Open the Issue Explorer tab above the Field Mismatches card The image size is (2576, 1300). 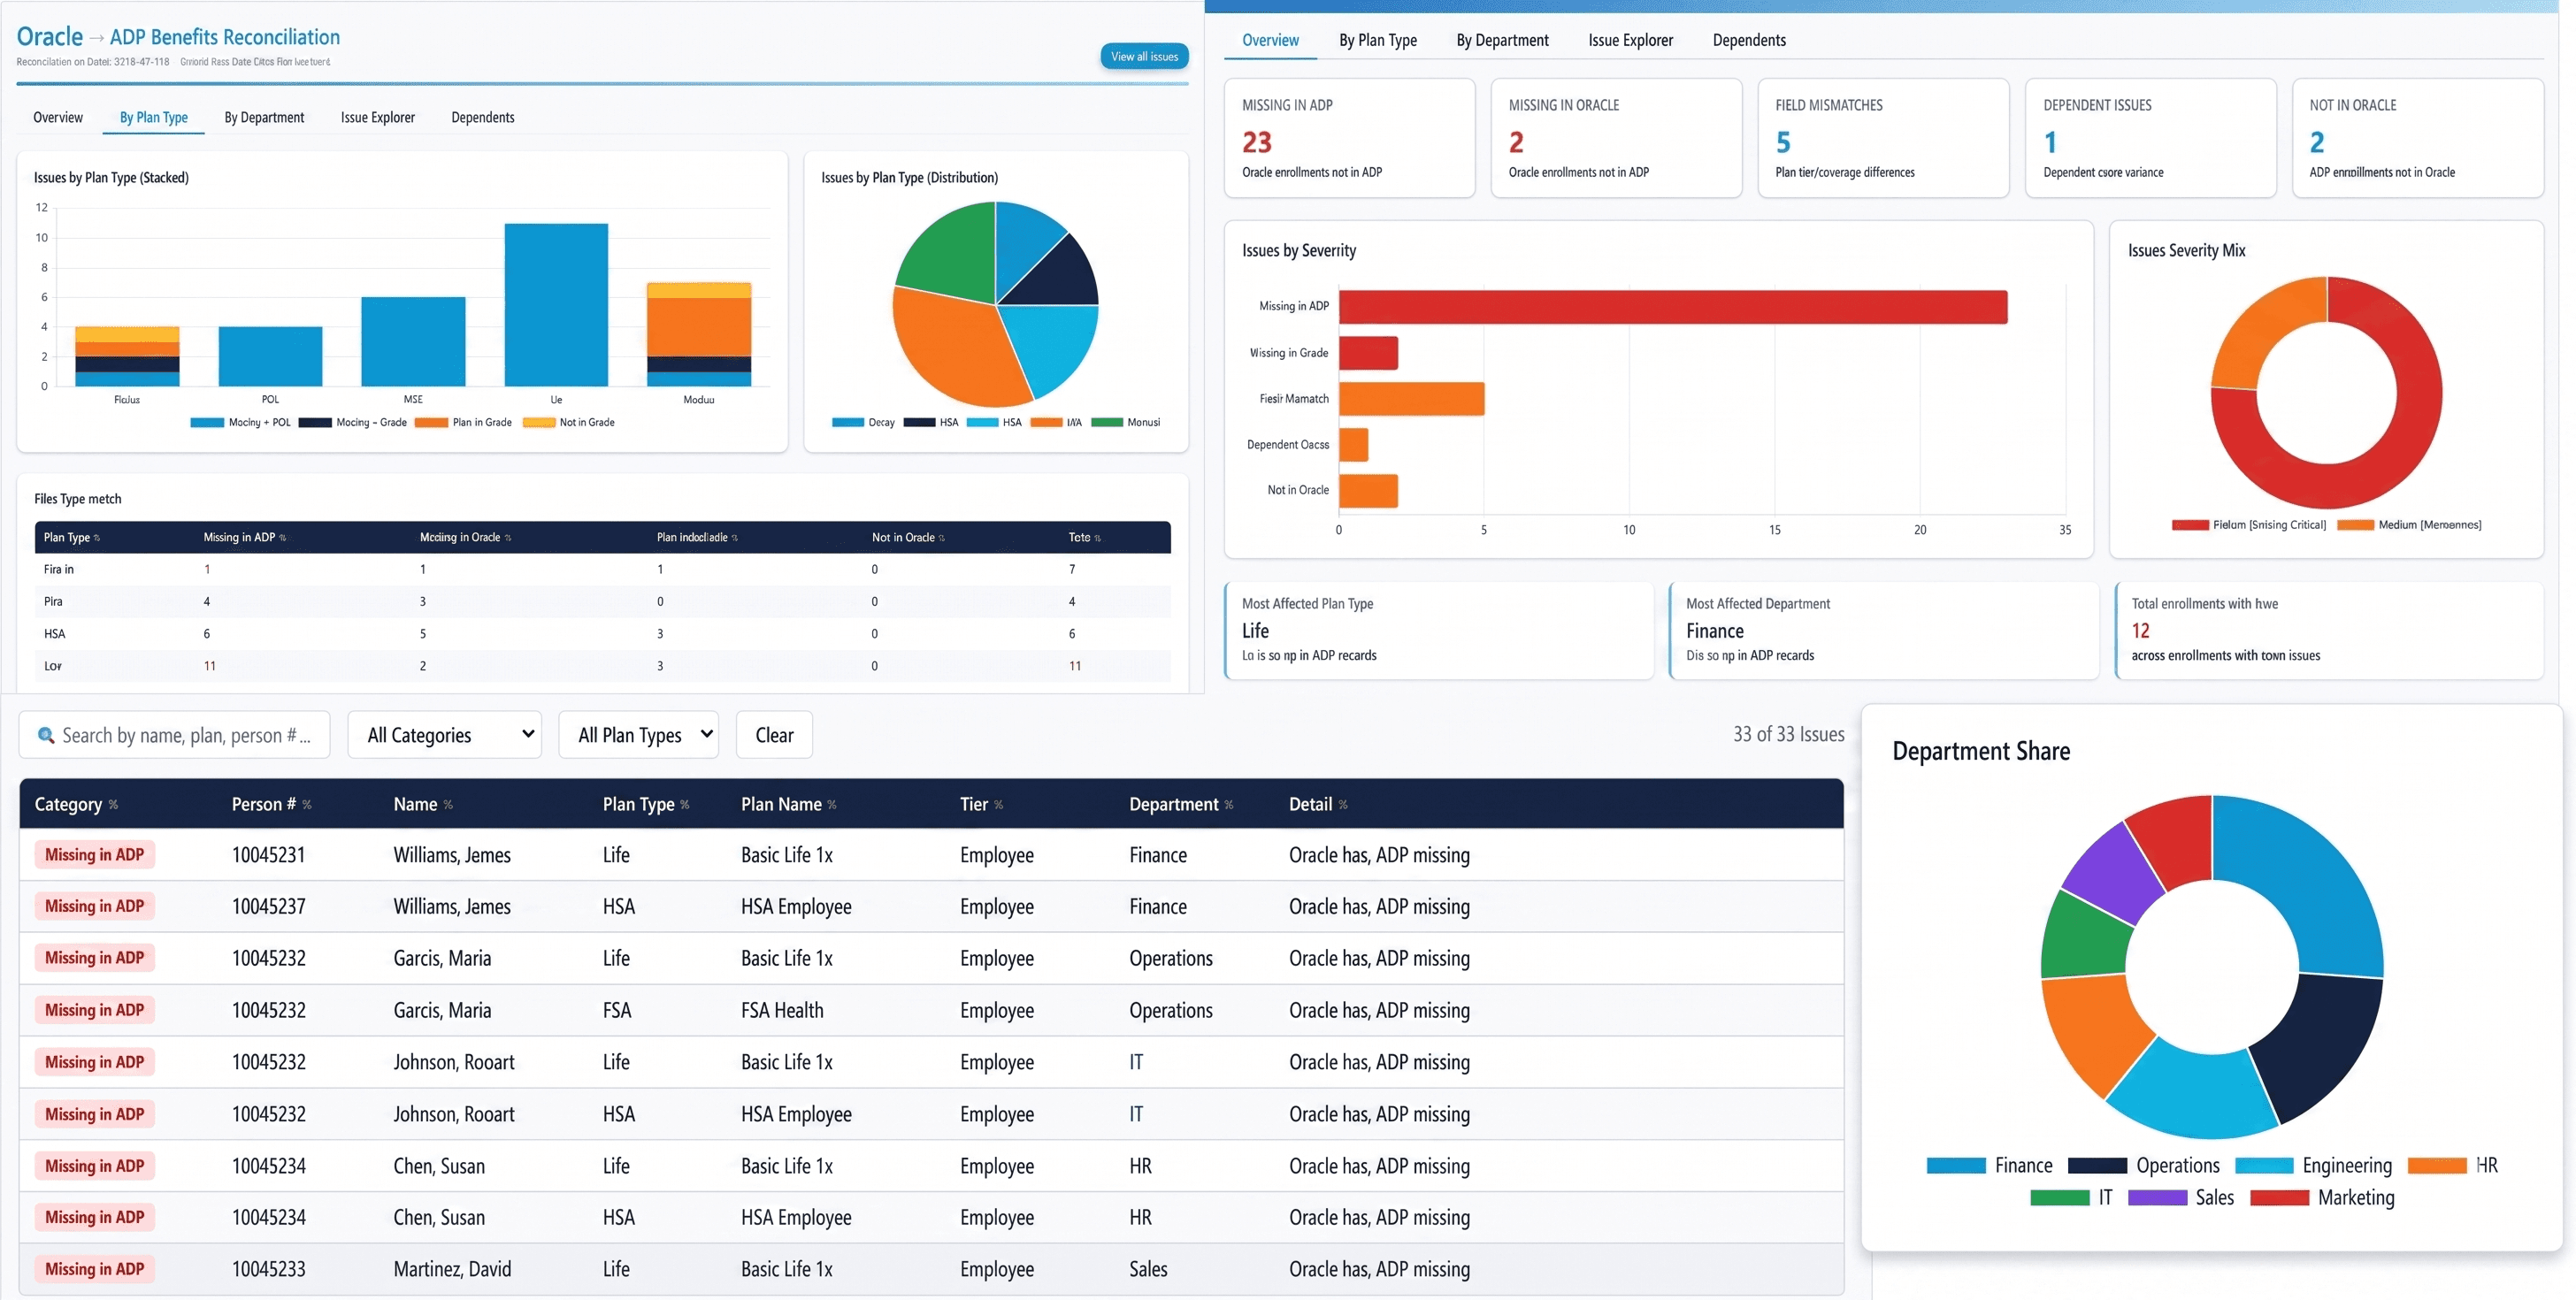(x=1630, y=40)
